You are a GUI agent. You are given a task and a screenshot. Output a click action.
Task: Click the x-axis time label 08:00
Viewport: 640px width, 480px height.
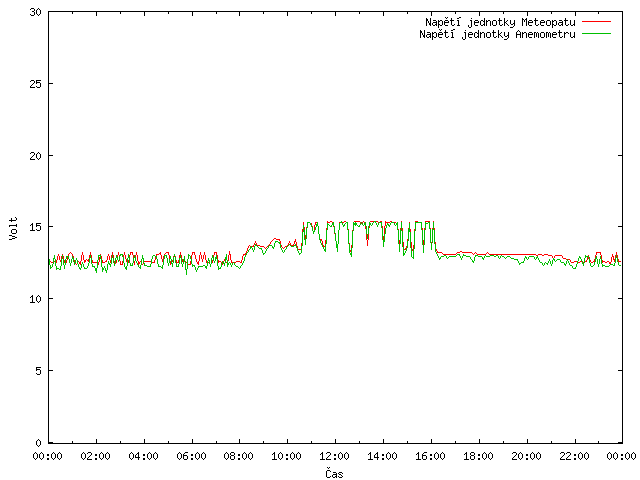[x=239, y=456]
